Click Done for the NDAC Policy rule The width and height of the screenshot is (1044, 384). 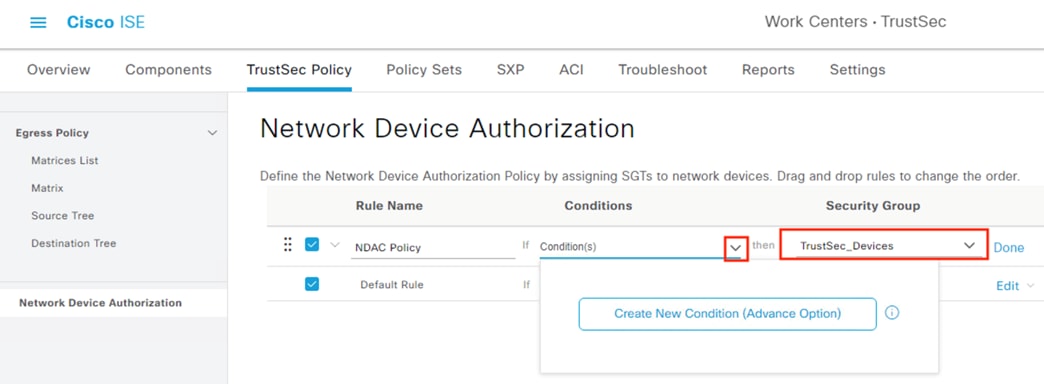click(1009, 248)
